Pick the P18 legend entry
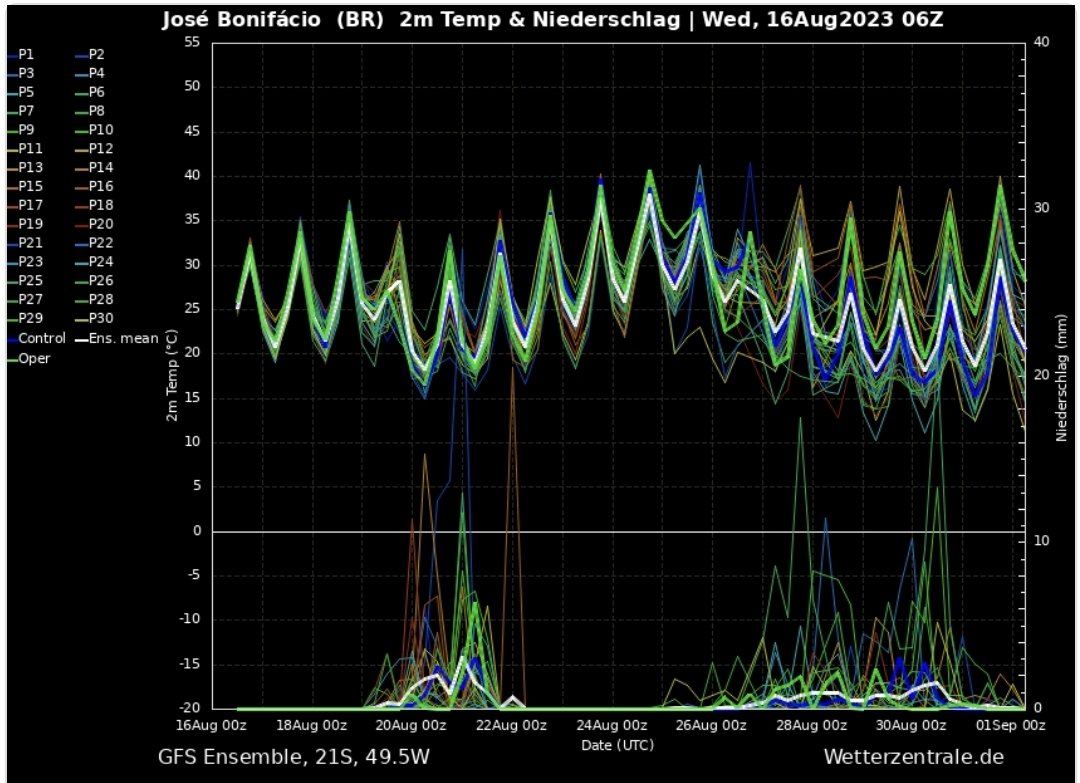The width and height of the screenshot is (1080, 783). pyautogui.click(x=94, y=205)
